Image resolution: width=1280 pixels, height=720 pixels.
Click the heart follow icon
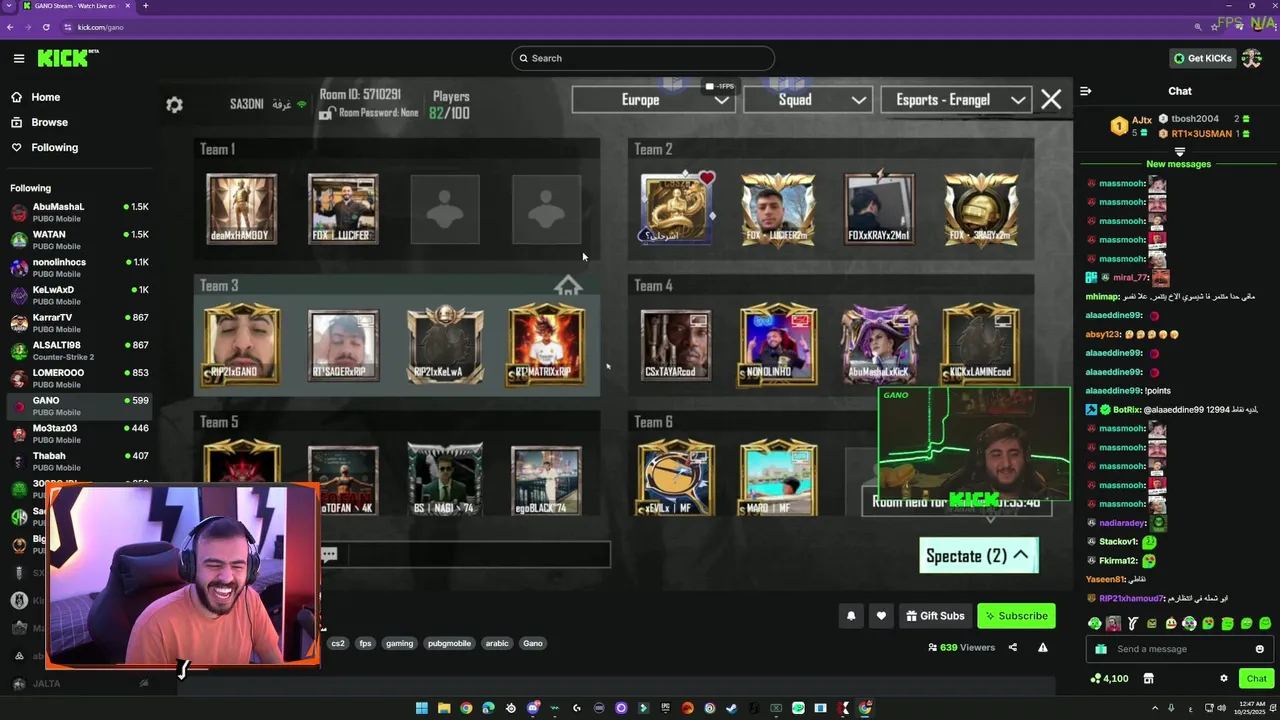coord(881,616)
